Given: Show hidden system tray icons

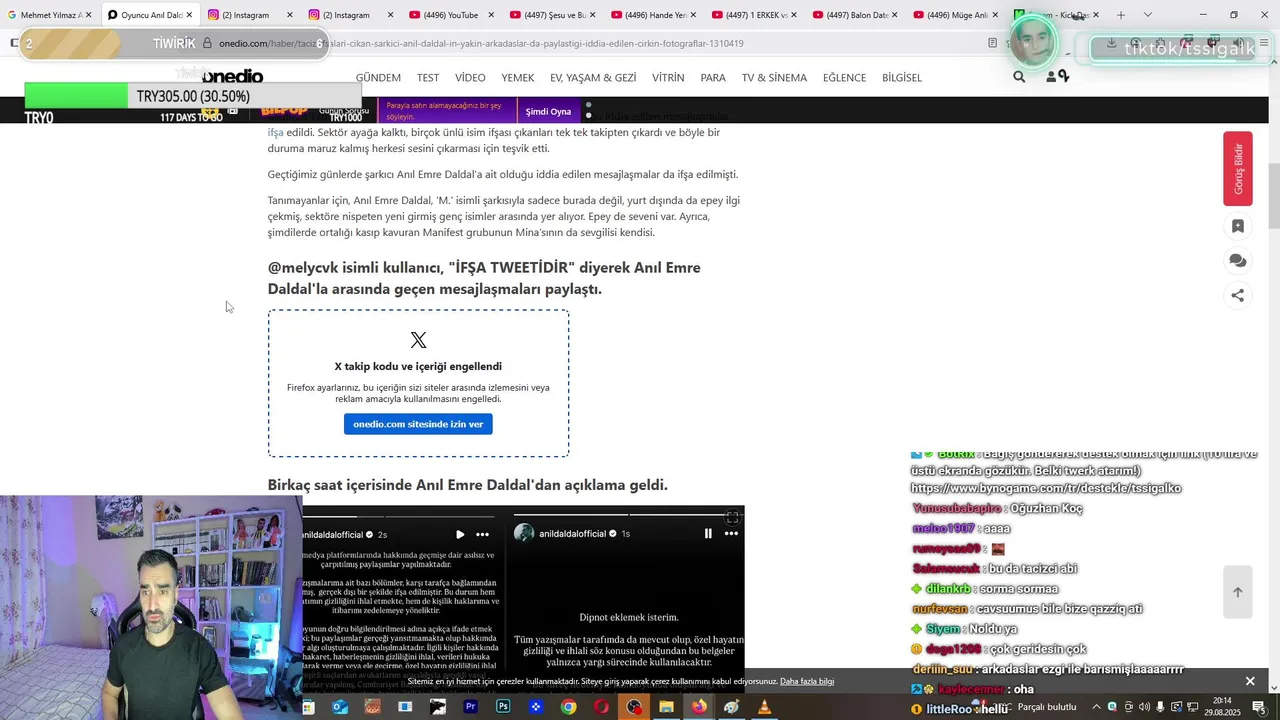Looking at the screenshot, I should (x=1096, y=707).
